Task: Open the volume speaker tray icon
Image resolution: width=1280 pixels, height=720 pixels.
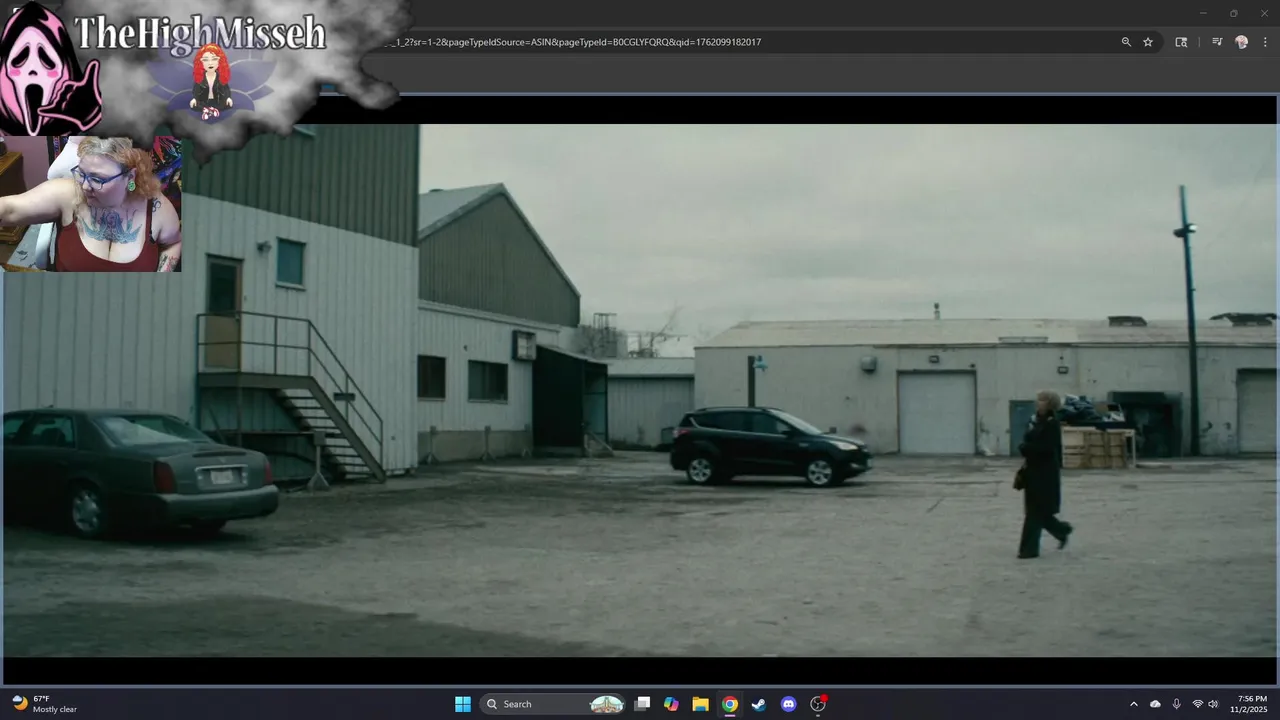Action: (x=1213, y=704)
